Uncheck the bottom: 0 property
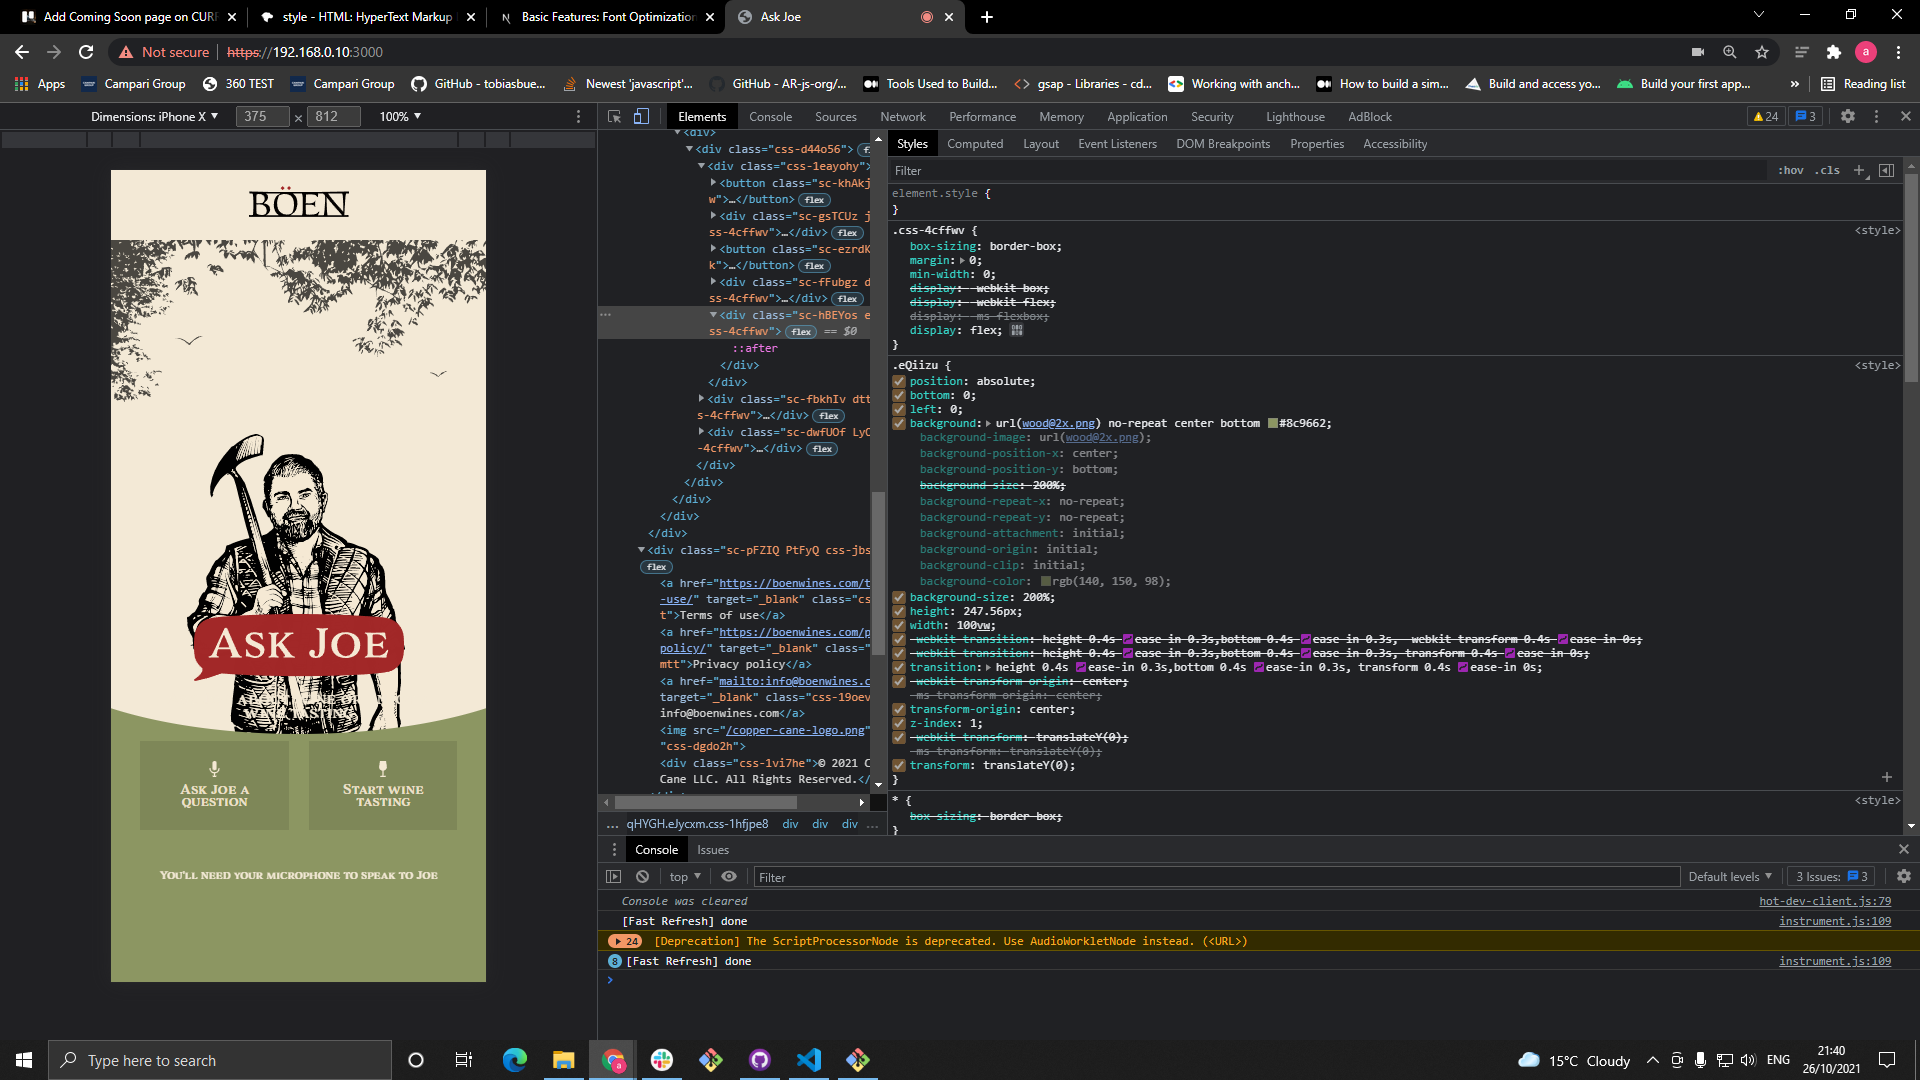 899,396
